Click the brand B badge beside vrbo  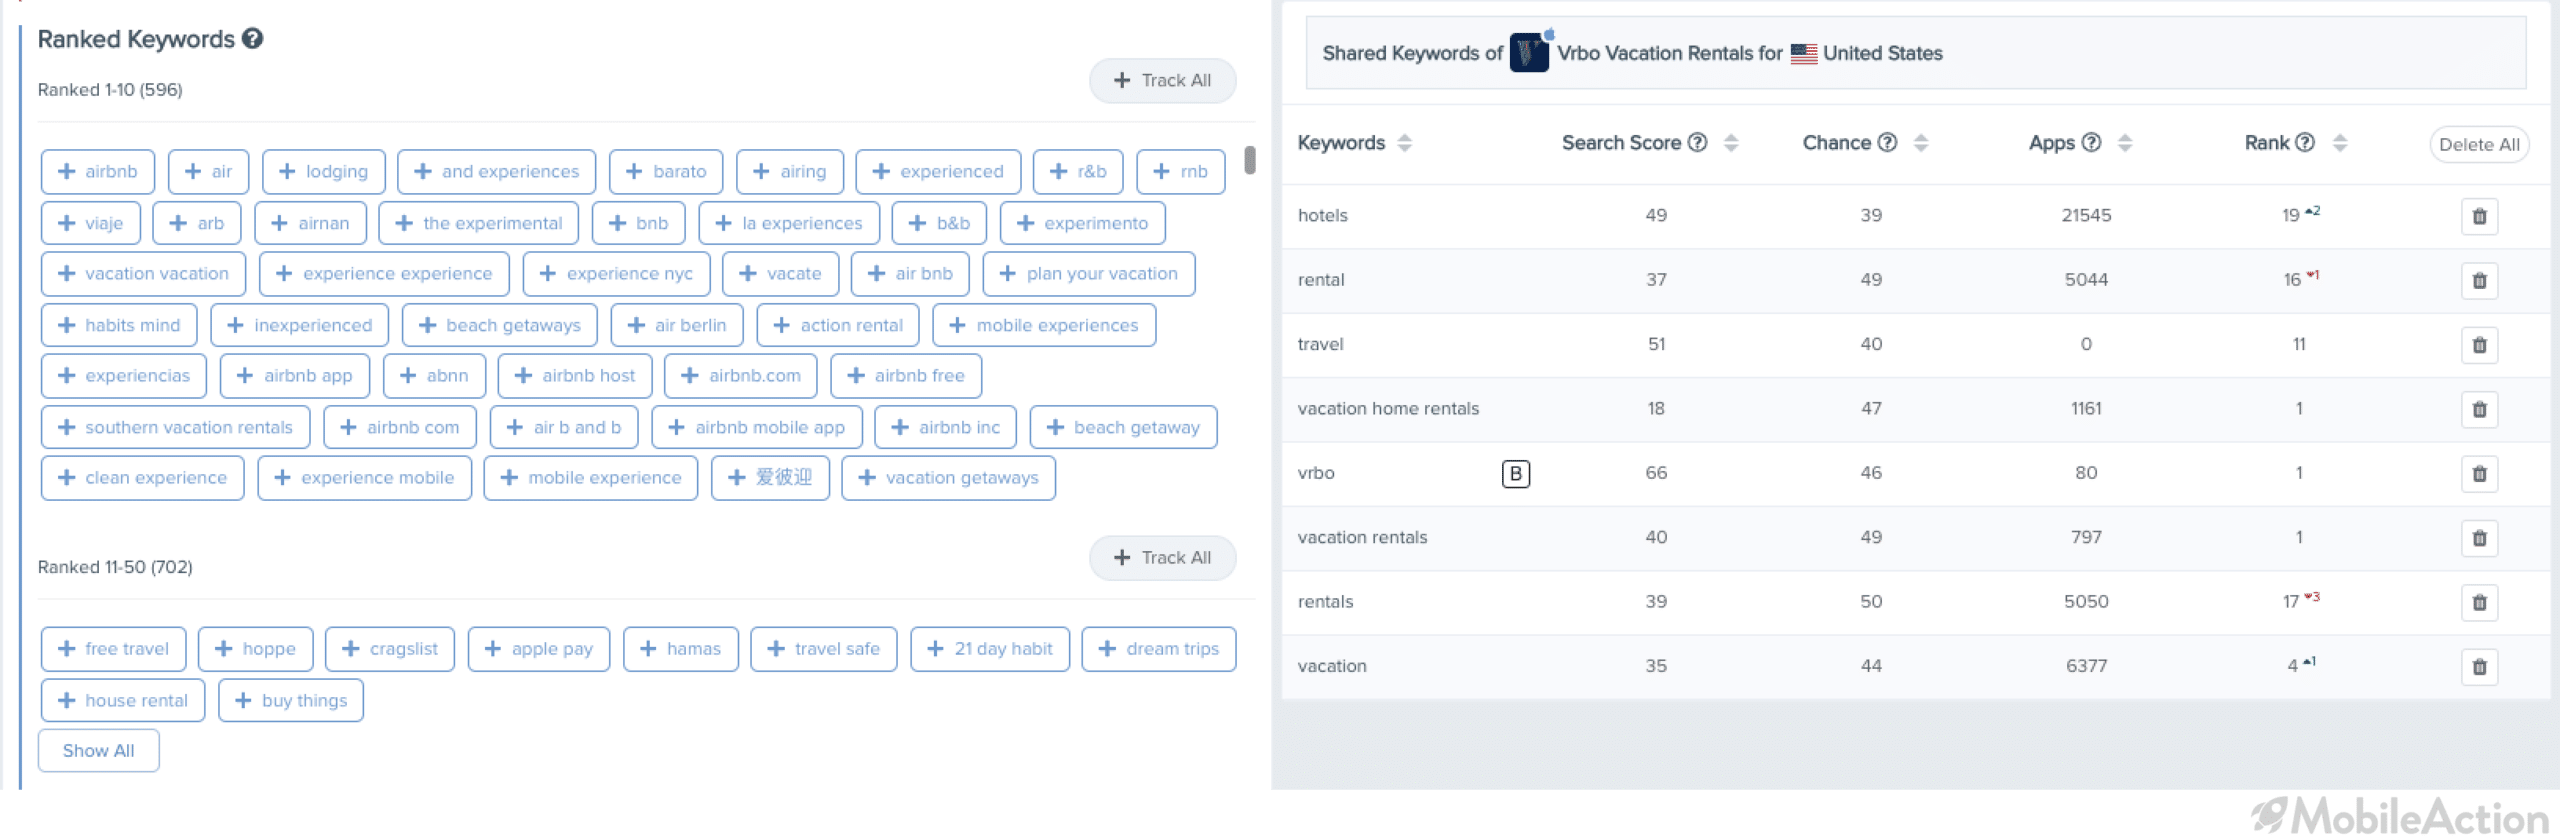coord(1515,473)
